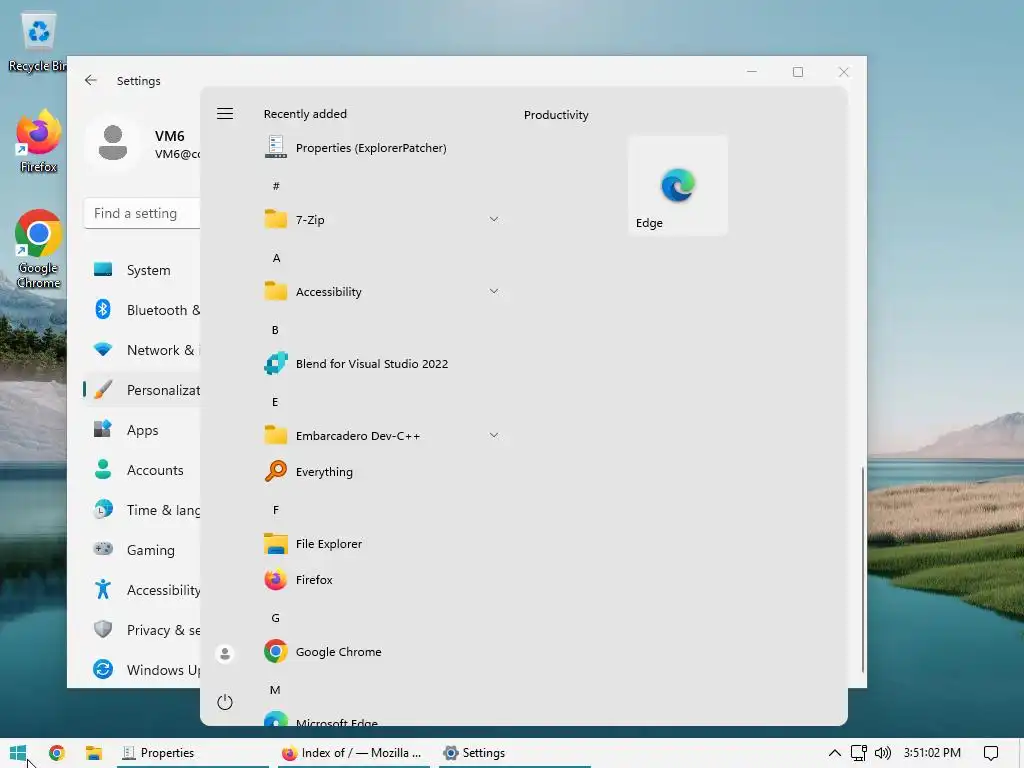Launch Microsoft Edge from the app list
This screenshot has width=1024, height=768.
383,718
